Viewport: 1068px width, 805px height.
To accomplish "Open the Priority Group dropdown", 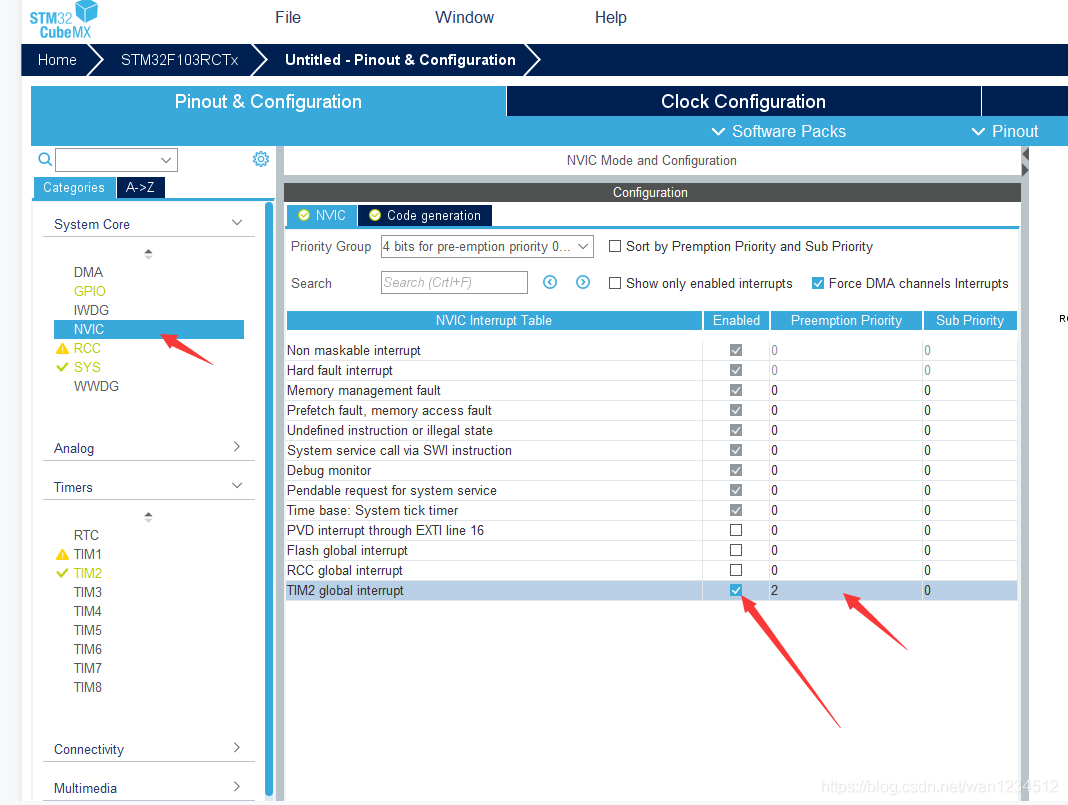I will point(486,246).
